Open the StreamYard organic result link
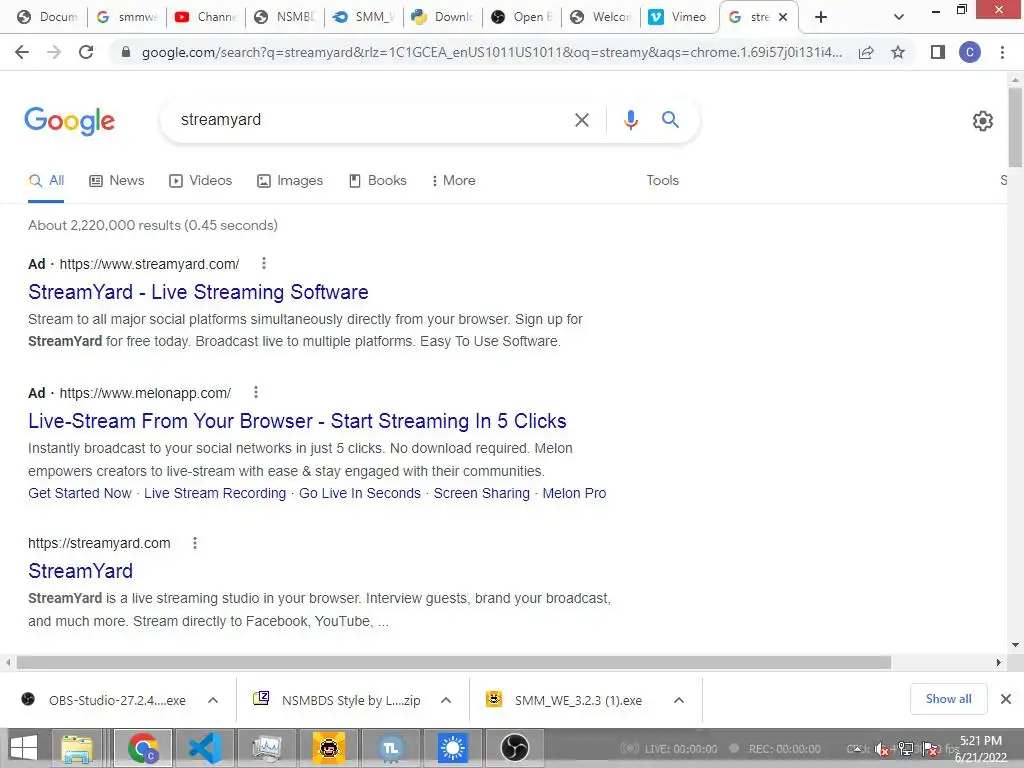 (80, 571)
